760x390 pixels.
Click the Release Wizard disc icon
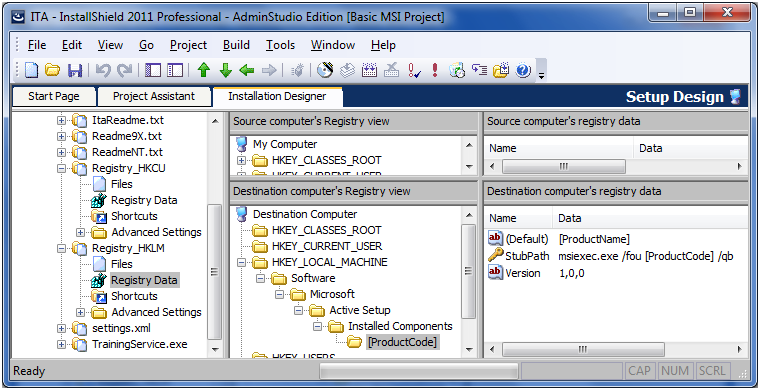point(325,71)
